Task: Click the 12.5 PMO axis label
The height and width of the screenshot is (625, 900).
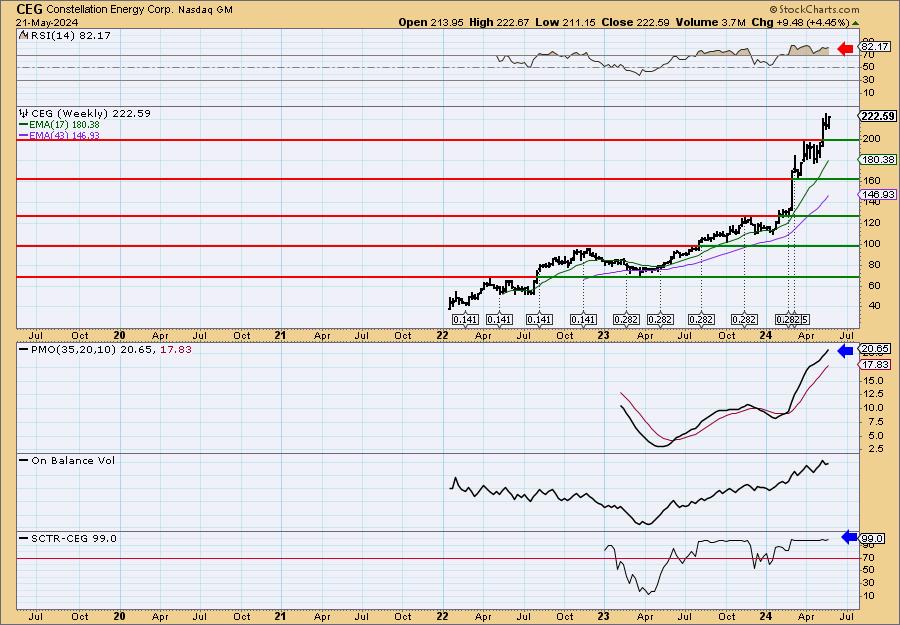Action: (x=872, y=394)
